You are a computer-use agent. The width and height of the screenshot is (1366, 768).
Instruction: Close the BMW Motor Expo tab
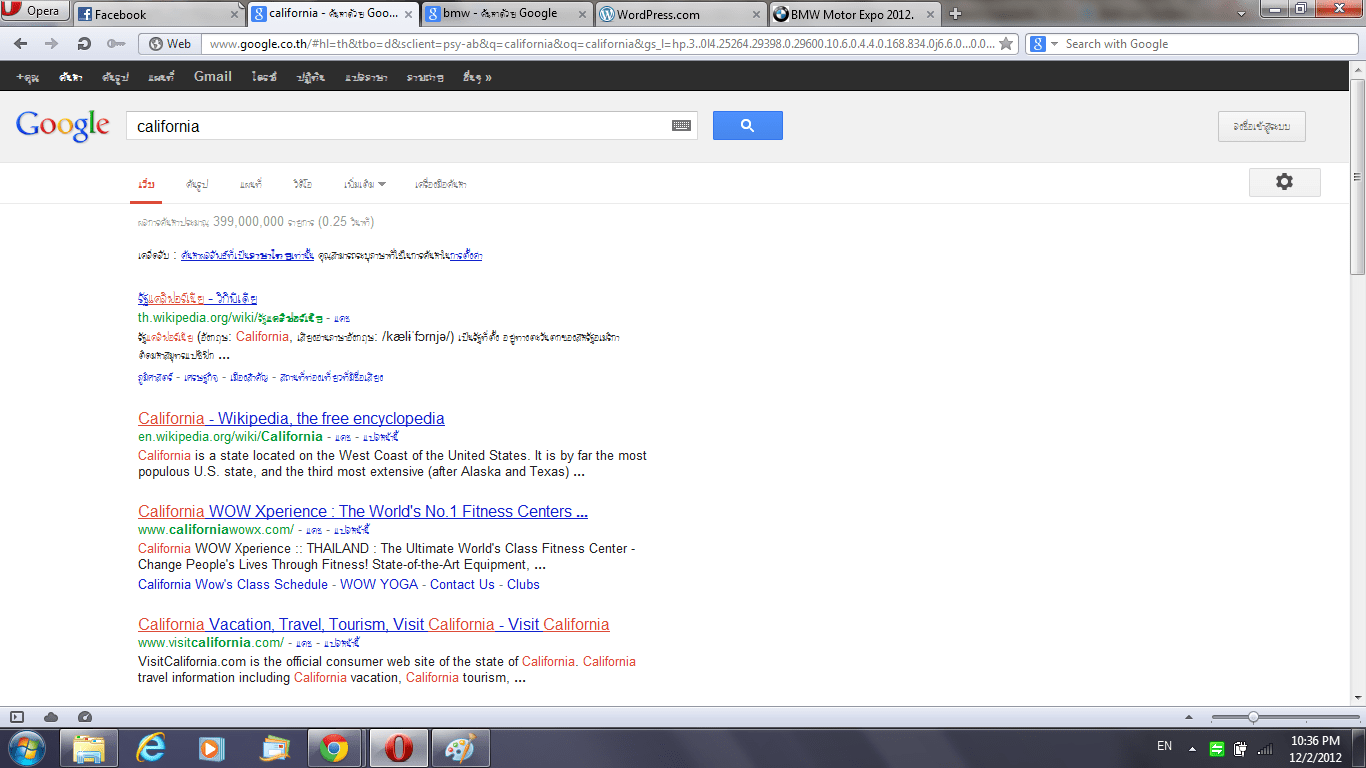tap(932, 14)
